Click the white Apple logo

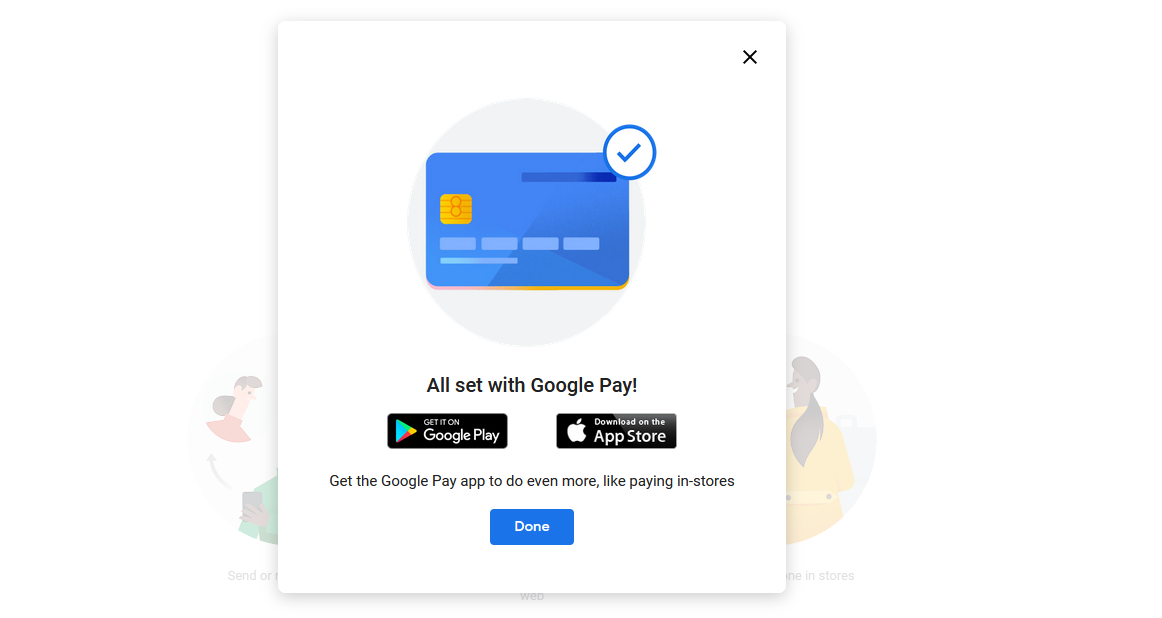[577, 431]
